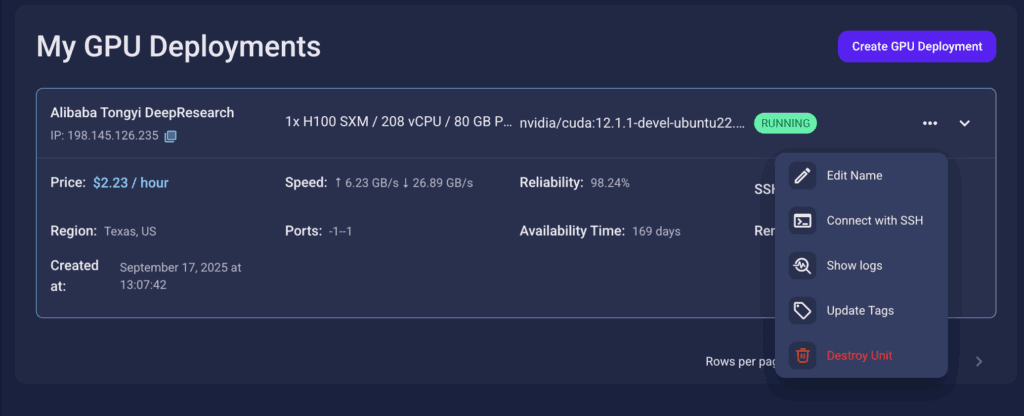This screenshot has height=416, width=1024.
Task: Click the terminal SSH icon
Action: pos(802,221)
